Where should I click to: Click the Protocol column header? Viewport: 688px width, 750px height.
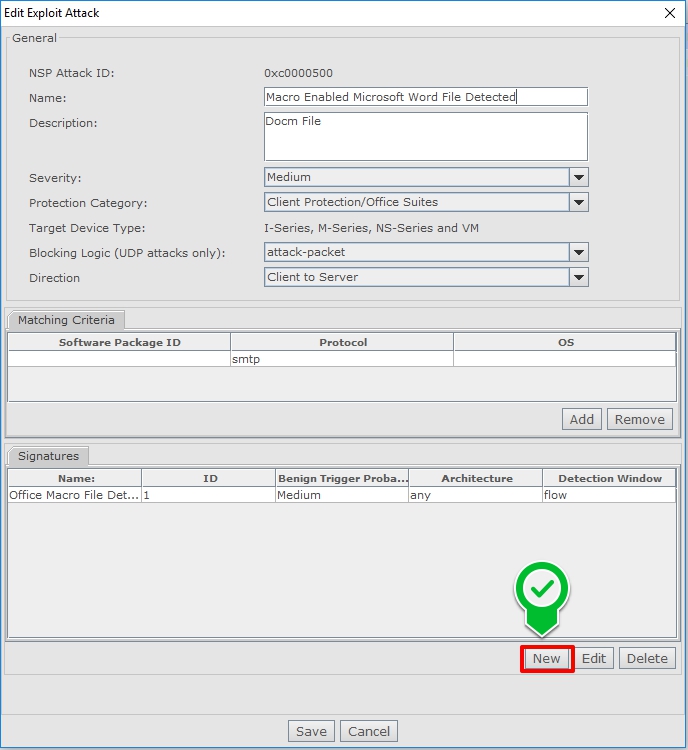(x=343, y=342)
